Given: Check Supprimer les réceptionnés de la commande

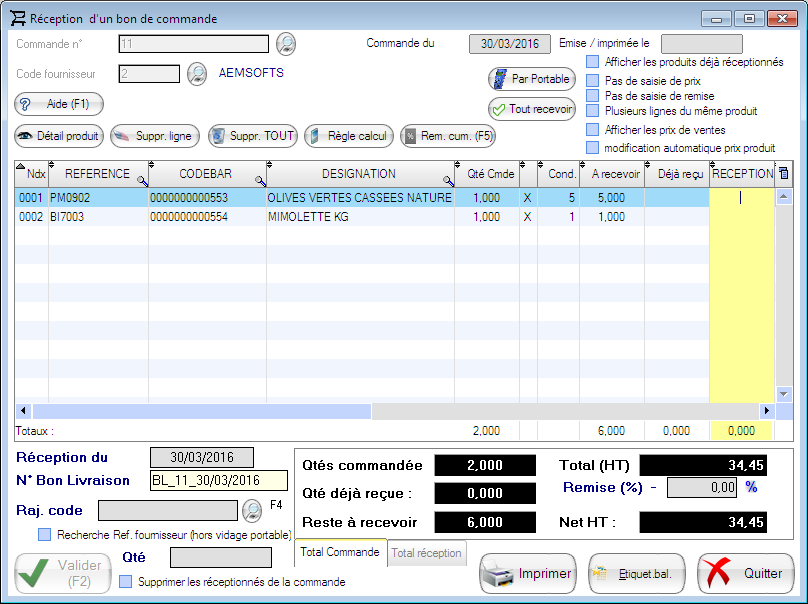Looking at the screenshot, I should 126,582.
